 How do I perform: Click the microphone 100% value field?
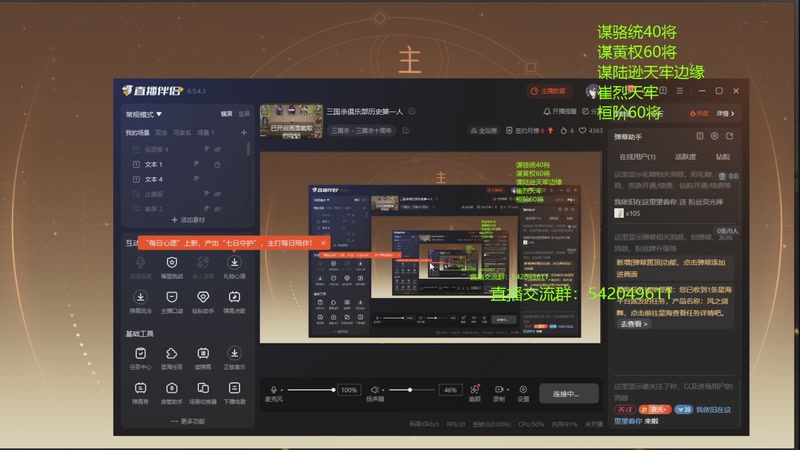[x=348, y=390]
